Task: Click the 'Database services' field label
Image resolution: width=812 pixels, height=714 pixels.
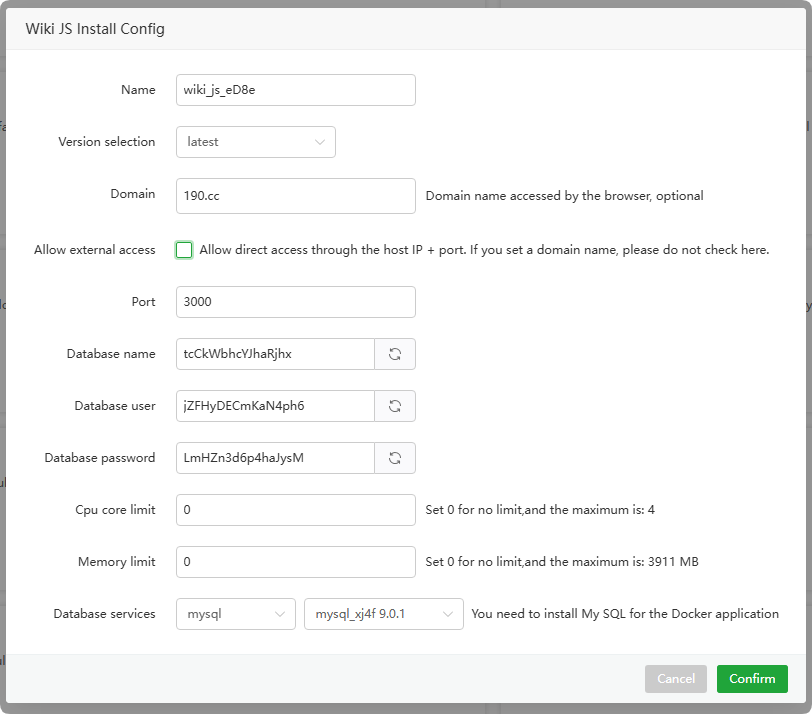Action: (x=104, y=614)
